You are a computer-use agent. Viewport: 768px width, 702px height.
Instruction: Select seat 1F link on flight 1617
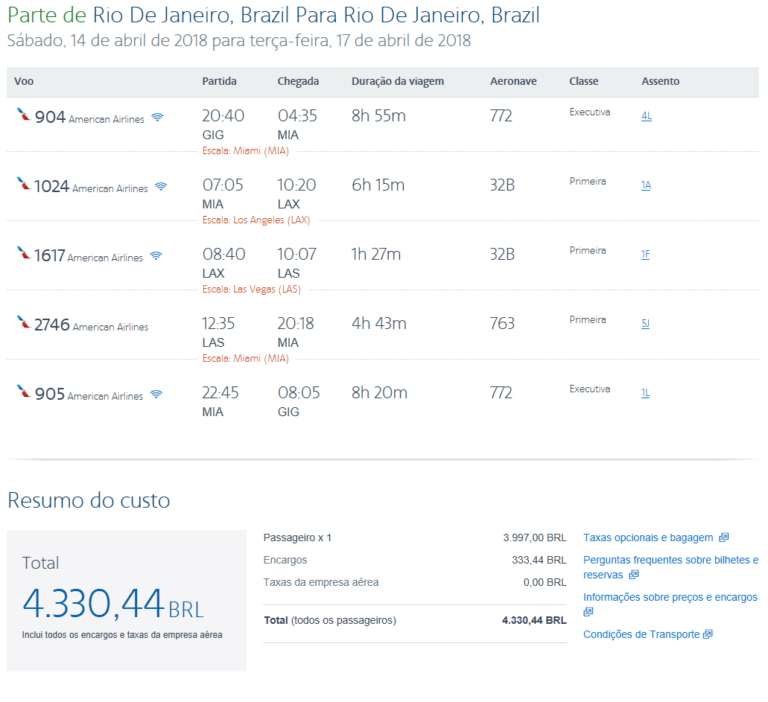pos(646,254)
